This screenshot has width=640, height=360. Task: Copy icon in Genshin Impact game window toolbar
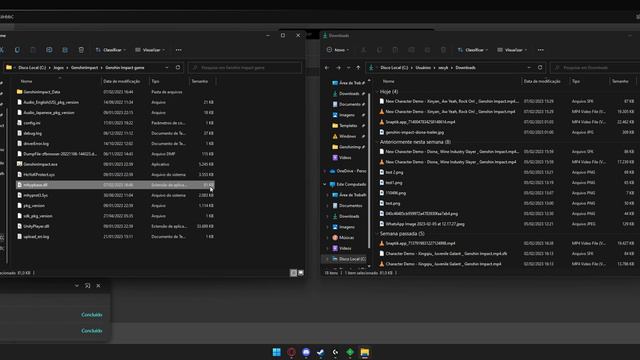point(17,50)
